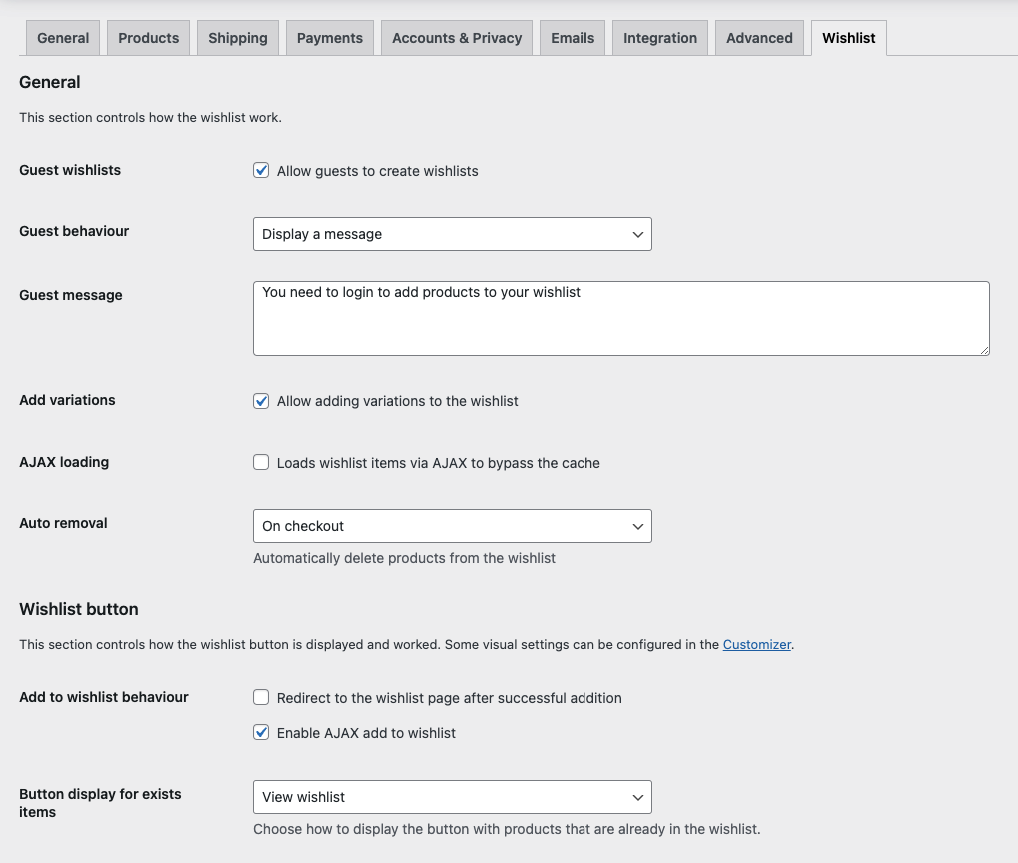Viewport: 1018px width, 863px height.
Task: Select the Advanced tab
Action: coord(759,38)
